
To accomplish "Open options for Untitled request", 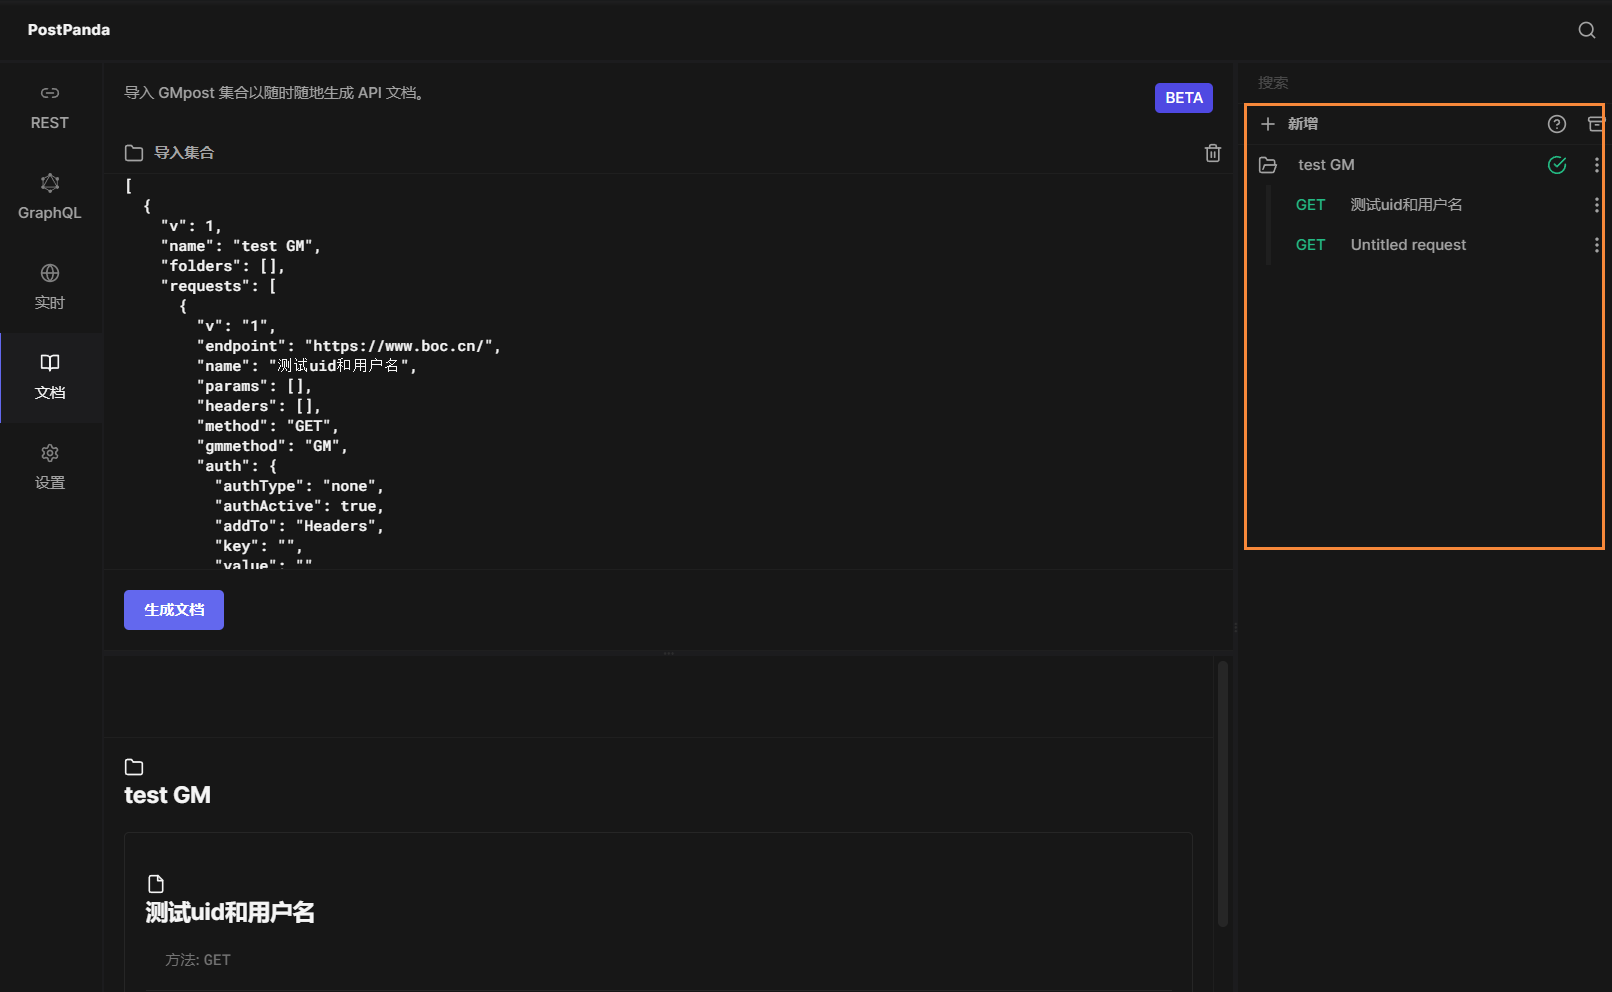I will pos(1596,244).
